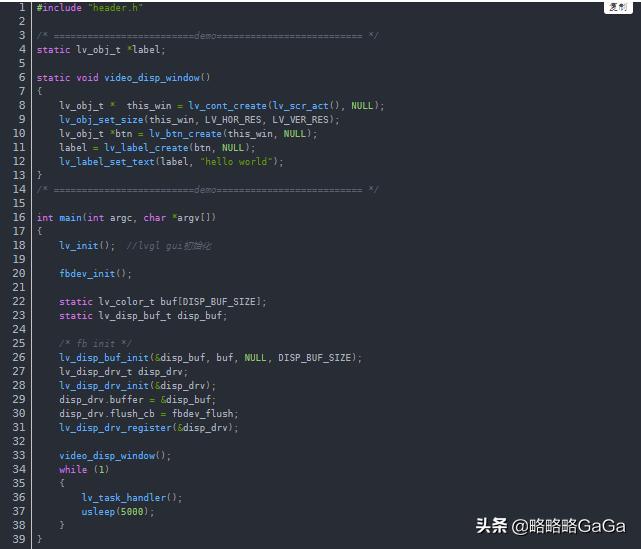The height and width of the screenshot is (549, 641).
Task: Click the "this_win" variable on line 8
Action: point(149,106)
